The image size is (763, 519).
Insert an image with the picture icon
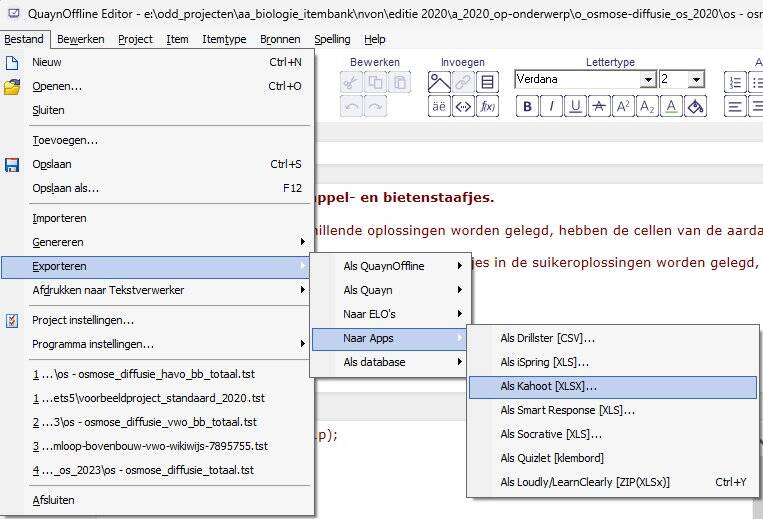(x=439, y=82)
